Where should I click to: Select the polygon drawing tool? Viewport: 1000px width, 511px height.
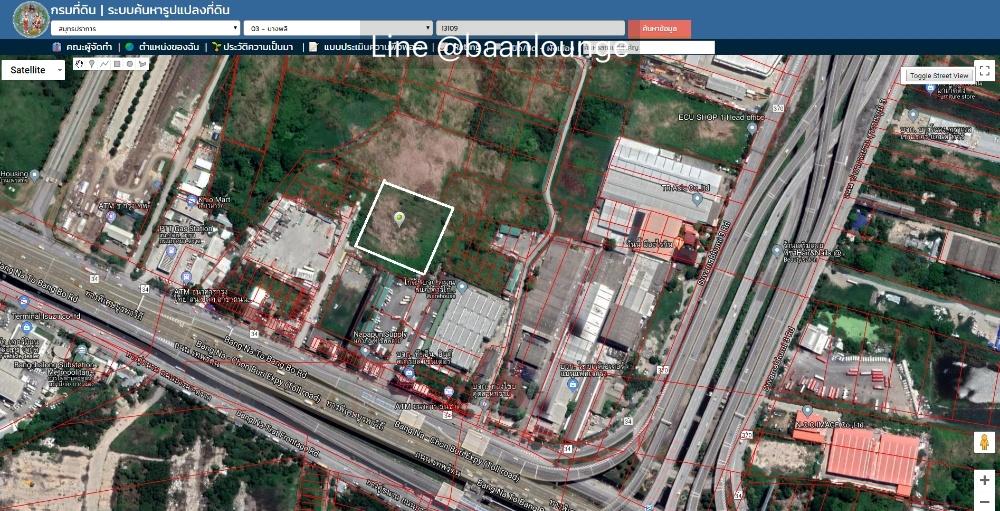pos(143,64)
